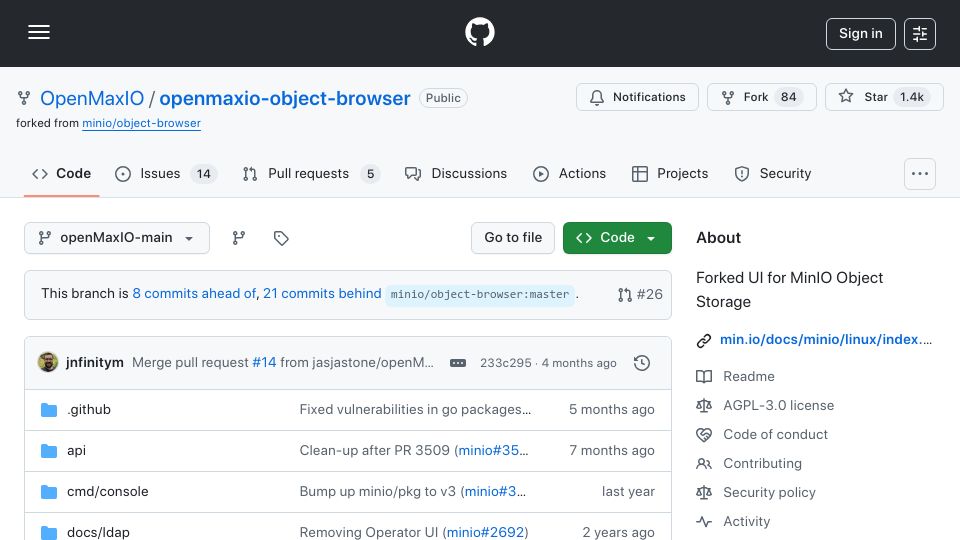Go to the GitHub logo homepage

coord(479,32)
